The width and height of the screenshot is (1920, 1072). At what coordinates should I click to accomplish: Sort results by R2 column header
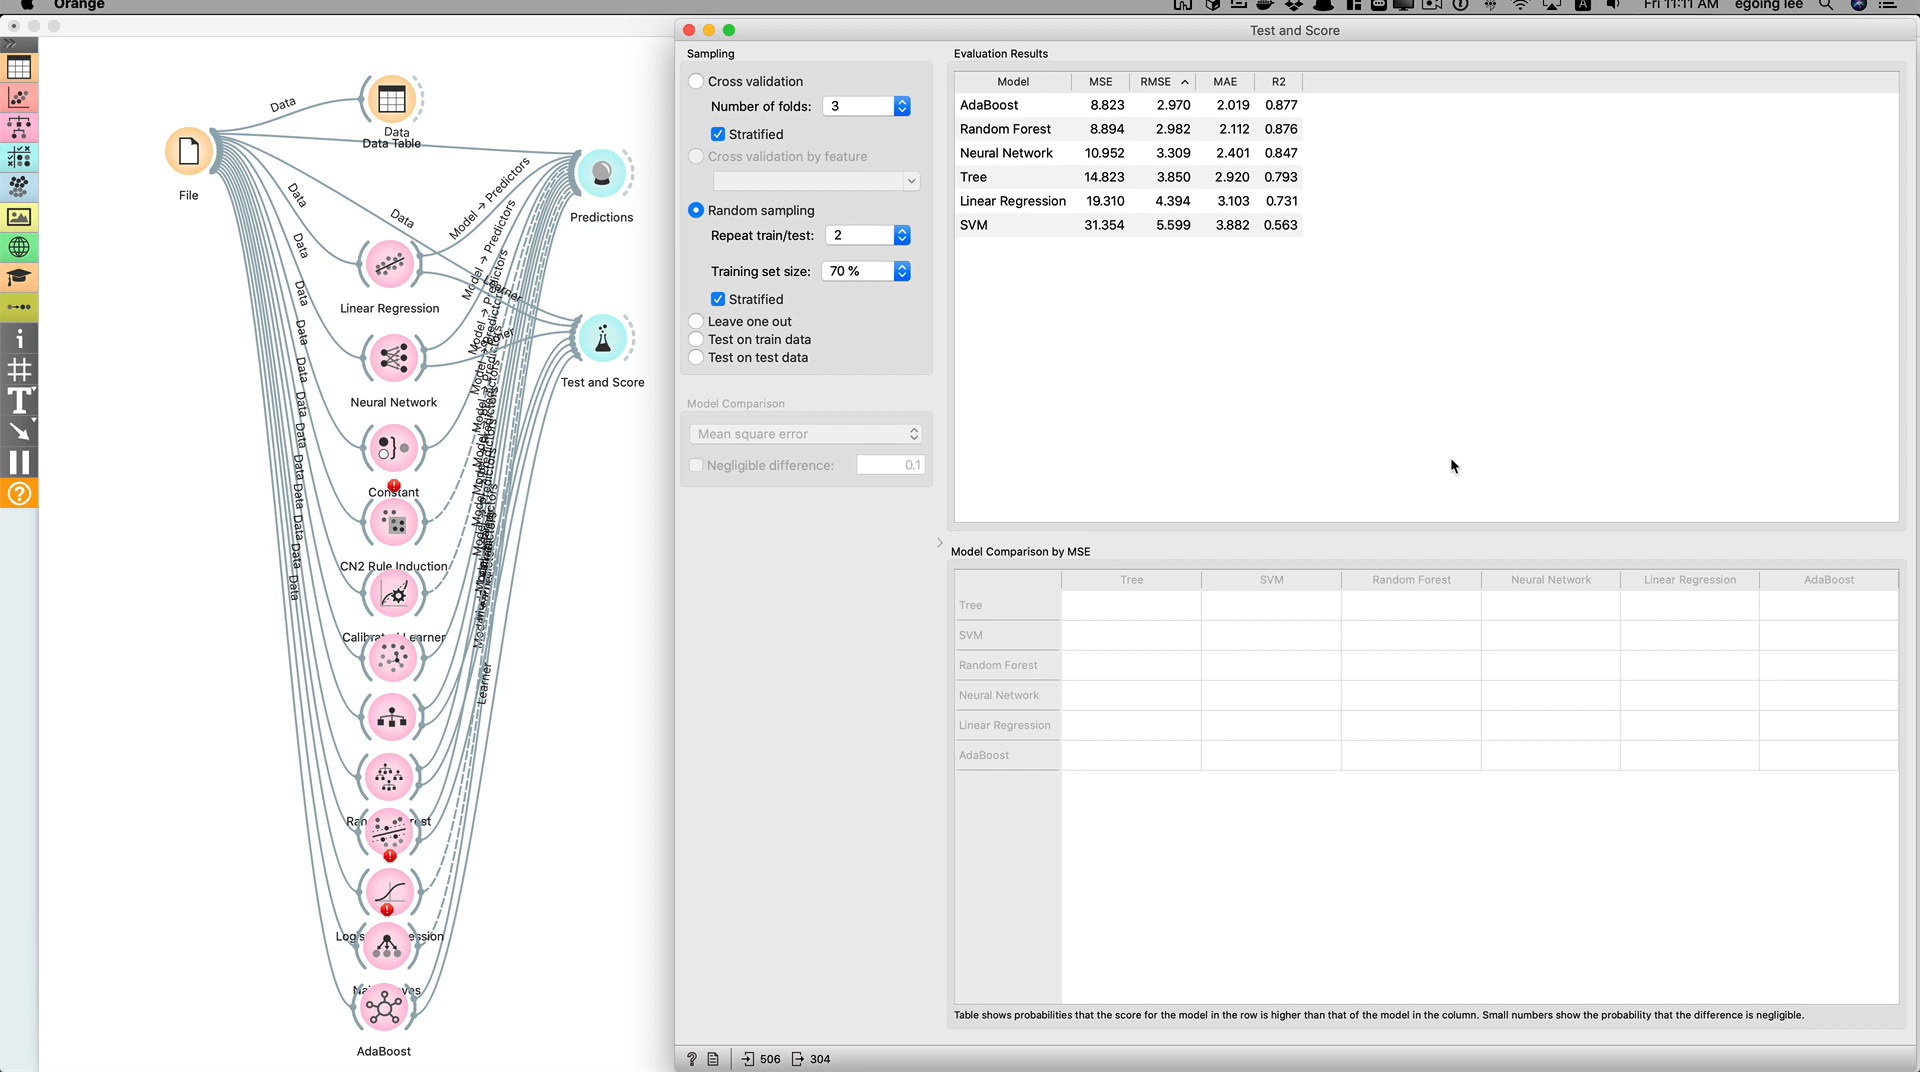tap(1278, 82)
